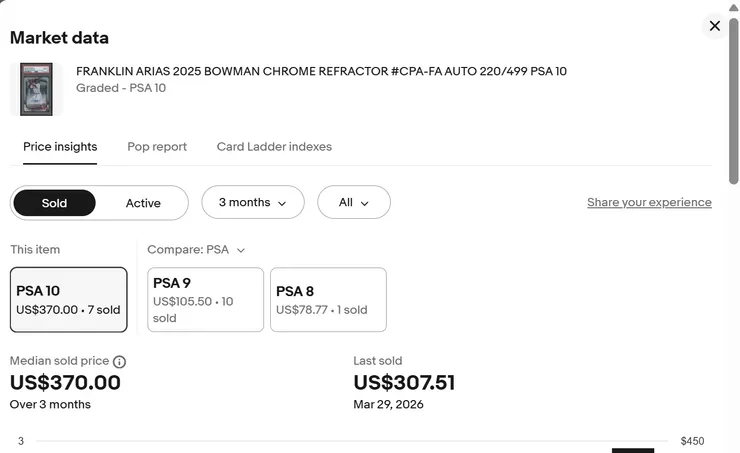Open the graded card thumbnail image
Viewport: 740px width, 453px height.
click(x=36, y=89)
